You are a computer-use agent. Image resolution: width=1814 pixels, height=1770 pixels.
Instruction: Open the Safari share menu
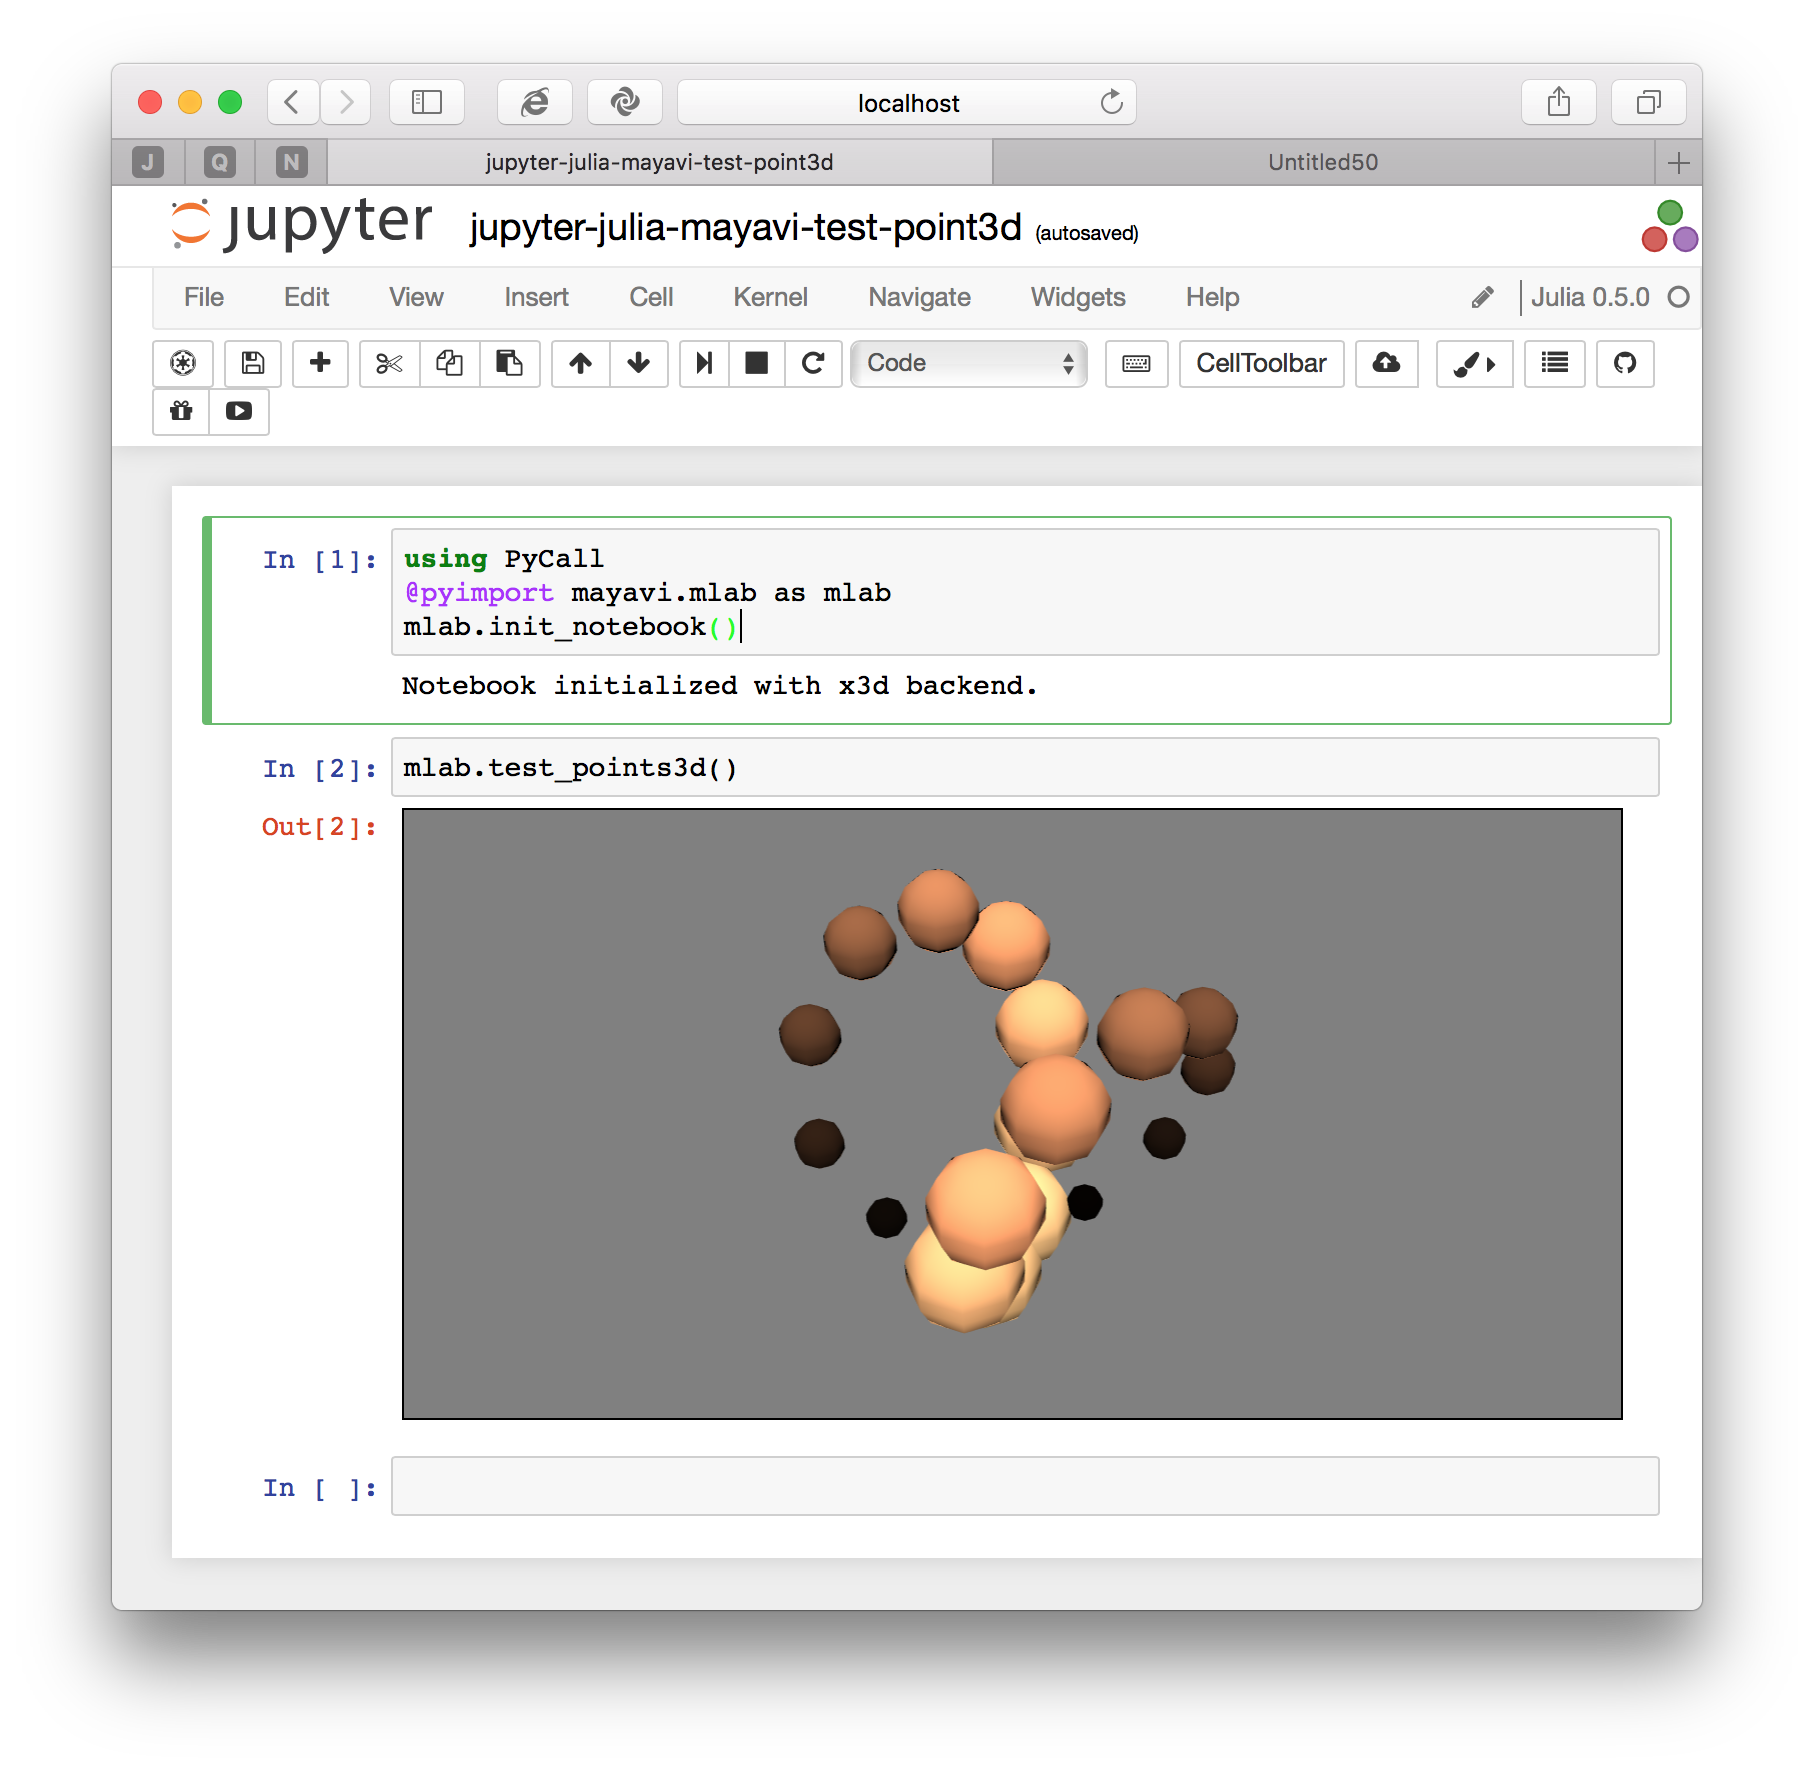coord(1559,102)
